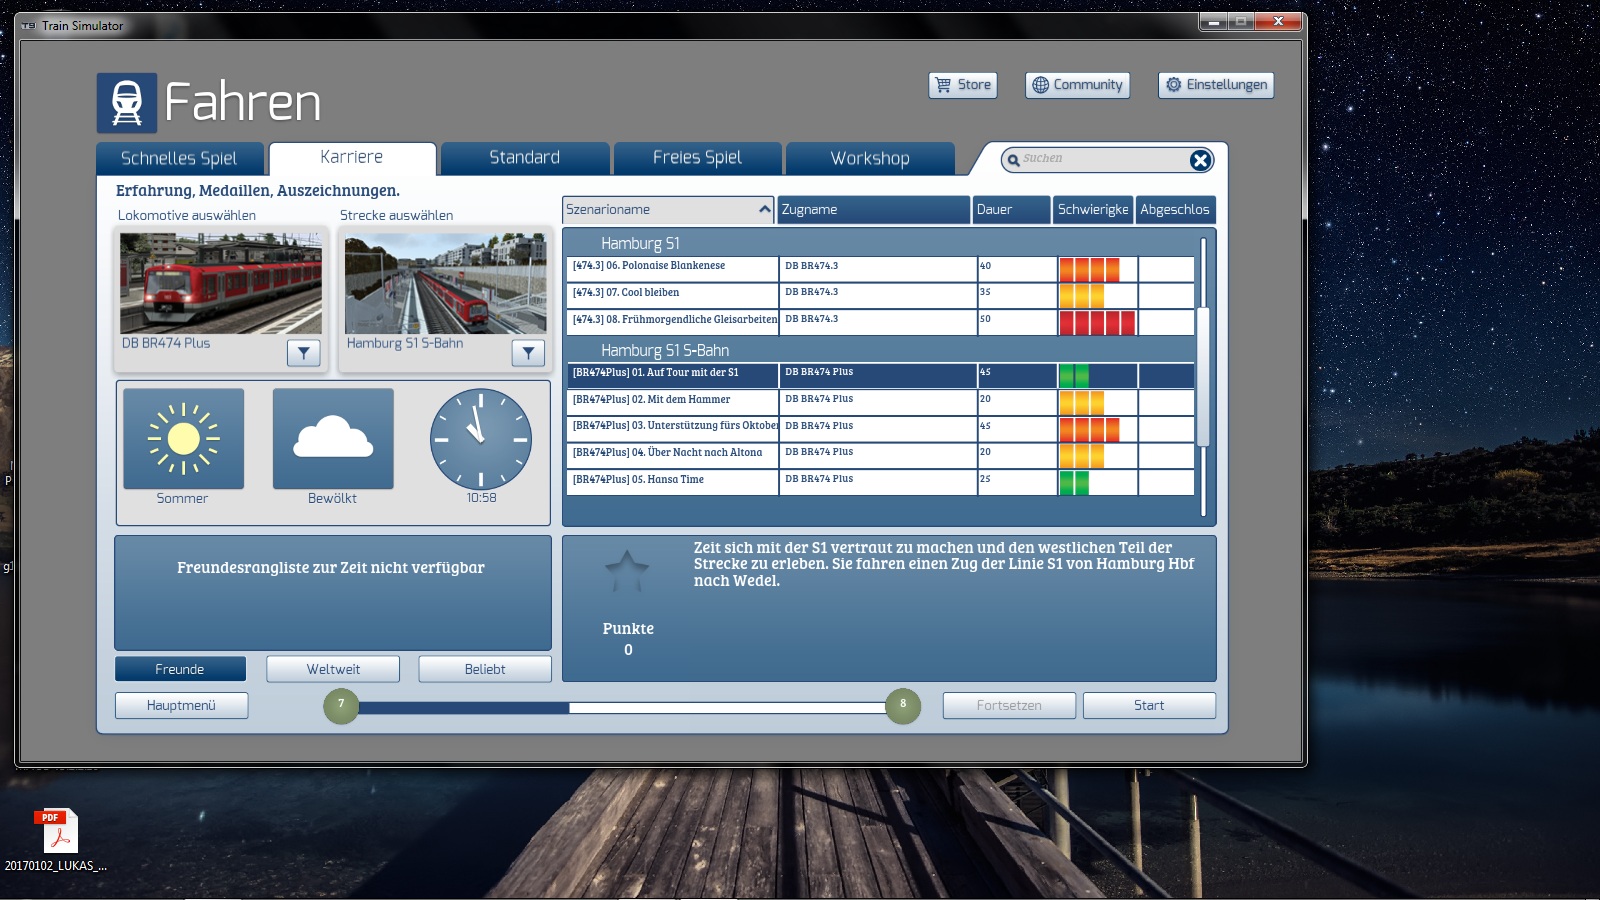The width and height of the screenshot is (1600, 900).
Task: Click the level progress bar between 7 and 8
Action: [x=622, y=707]
